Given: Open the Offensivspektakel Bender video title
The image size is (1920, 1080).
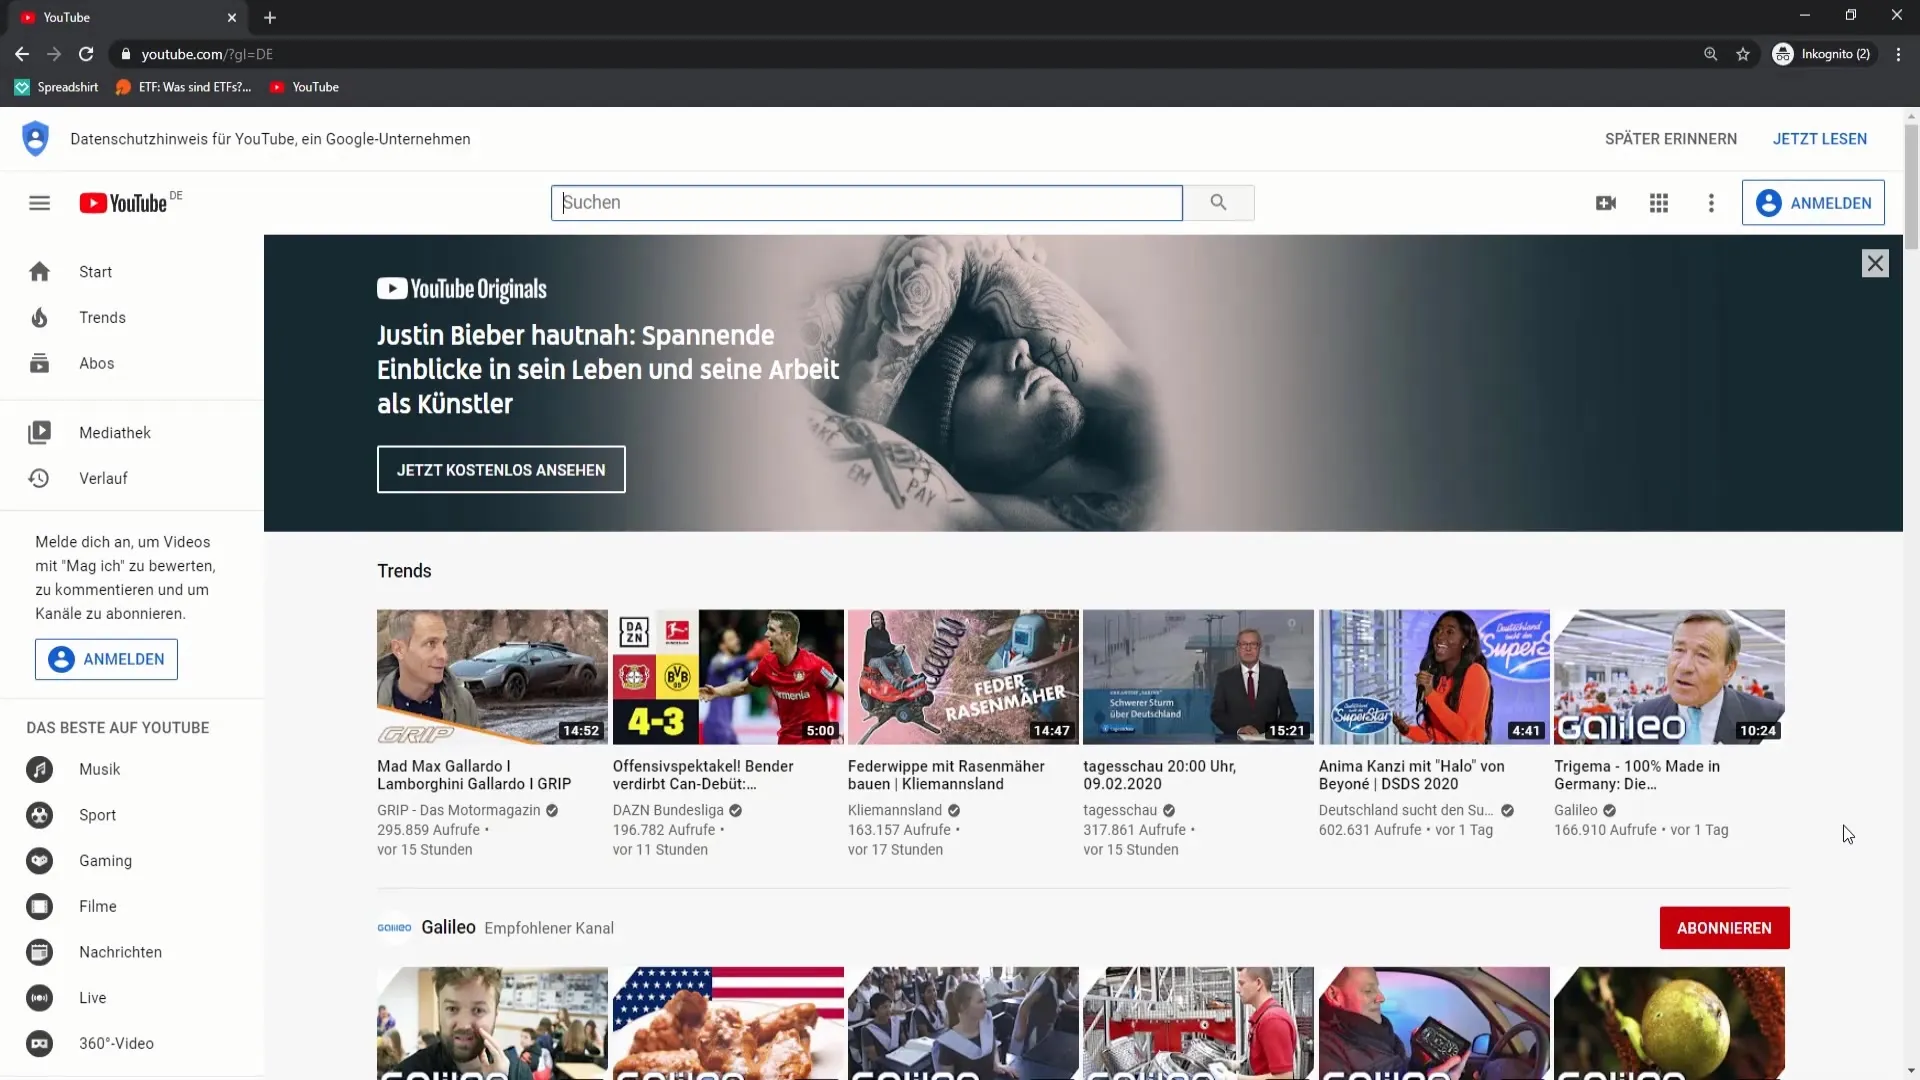Looking at the screenshot, I should 703,775.
